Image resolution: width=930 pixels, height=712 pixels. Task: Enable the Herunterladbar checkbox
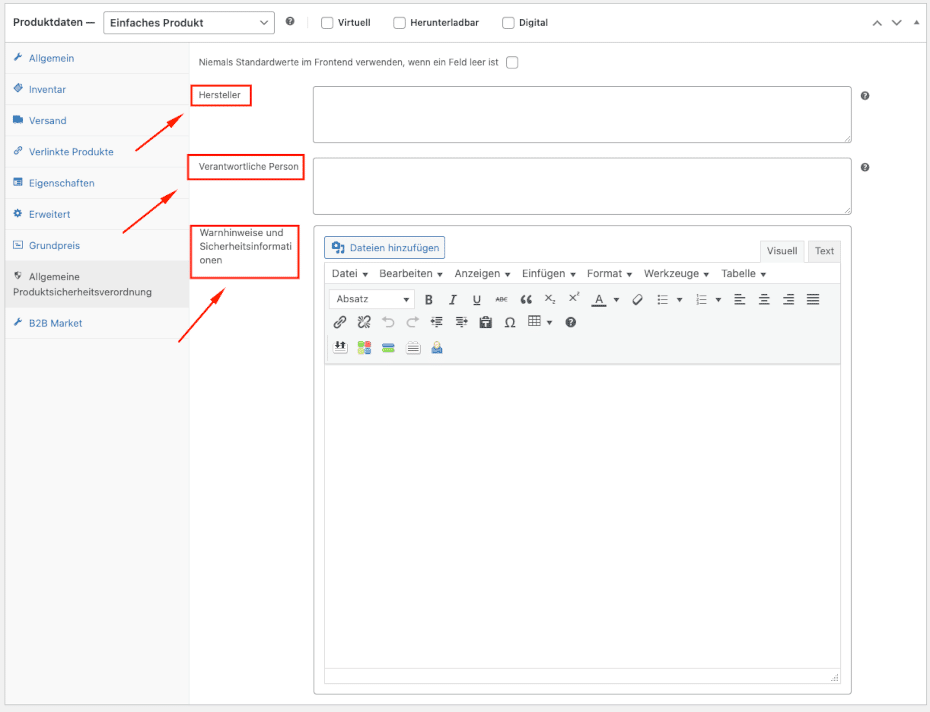click(399, 23)
